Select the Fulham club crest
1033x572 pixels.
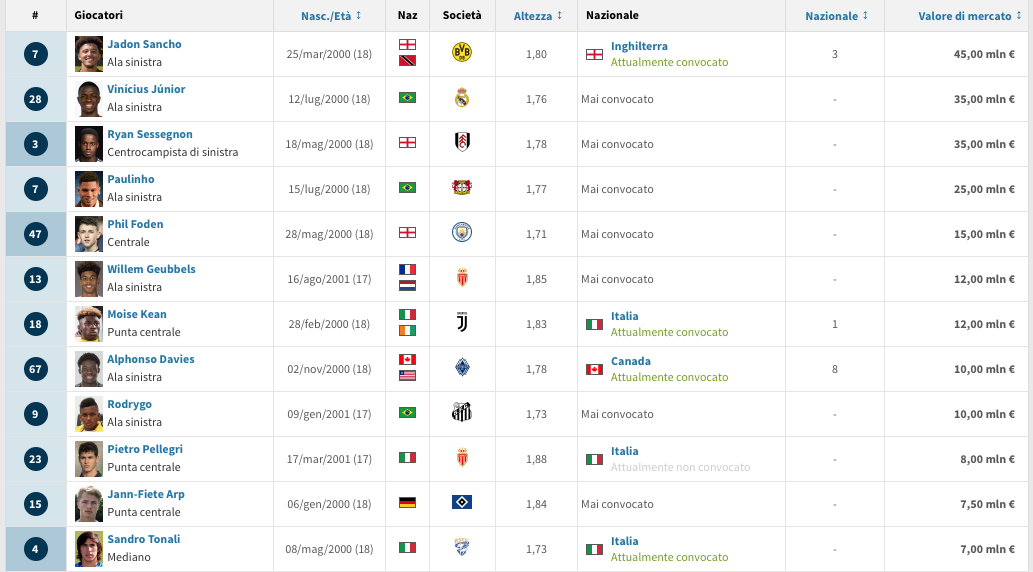click(x=462, y=142)
